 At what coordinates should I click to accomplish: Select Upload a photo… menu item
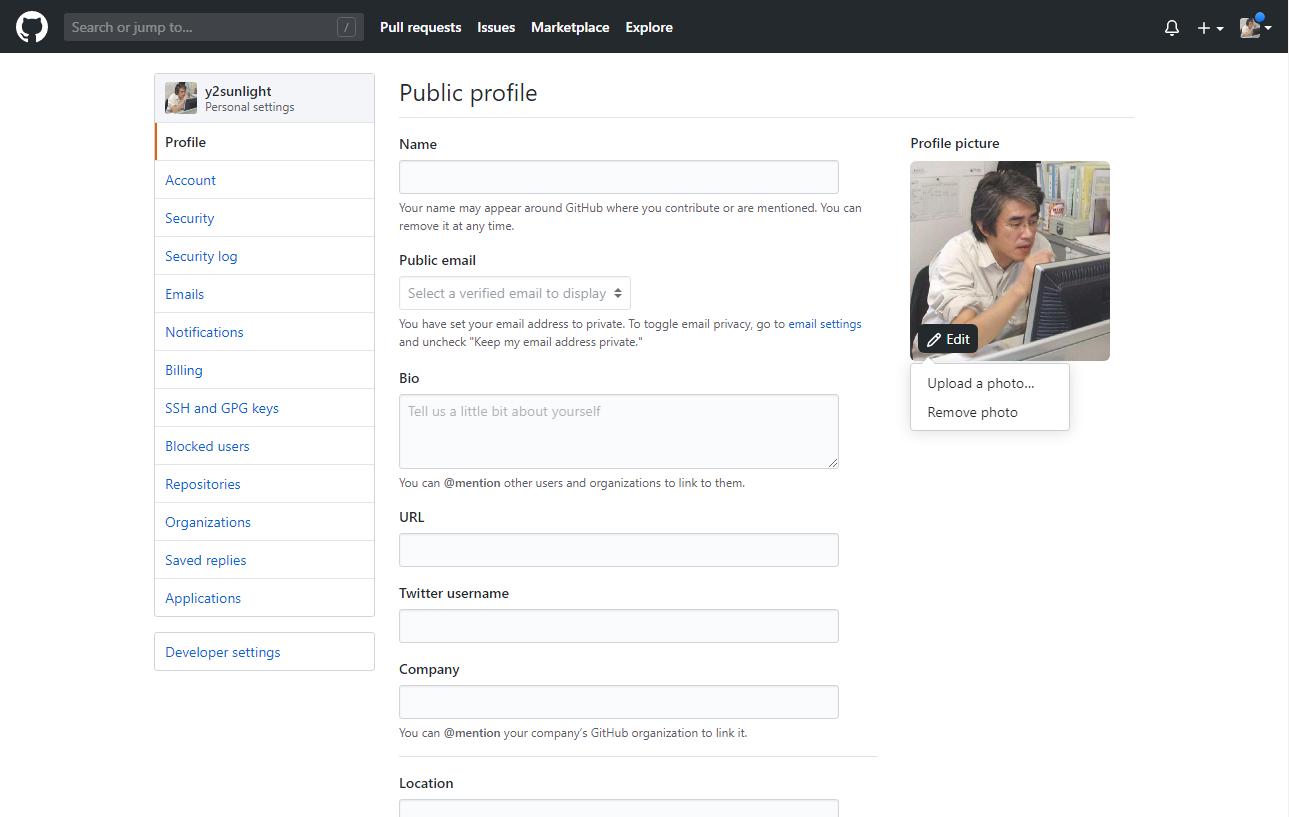coord(980,383)
